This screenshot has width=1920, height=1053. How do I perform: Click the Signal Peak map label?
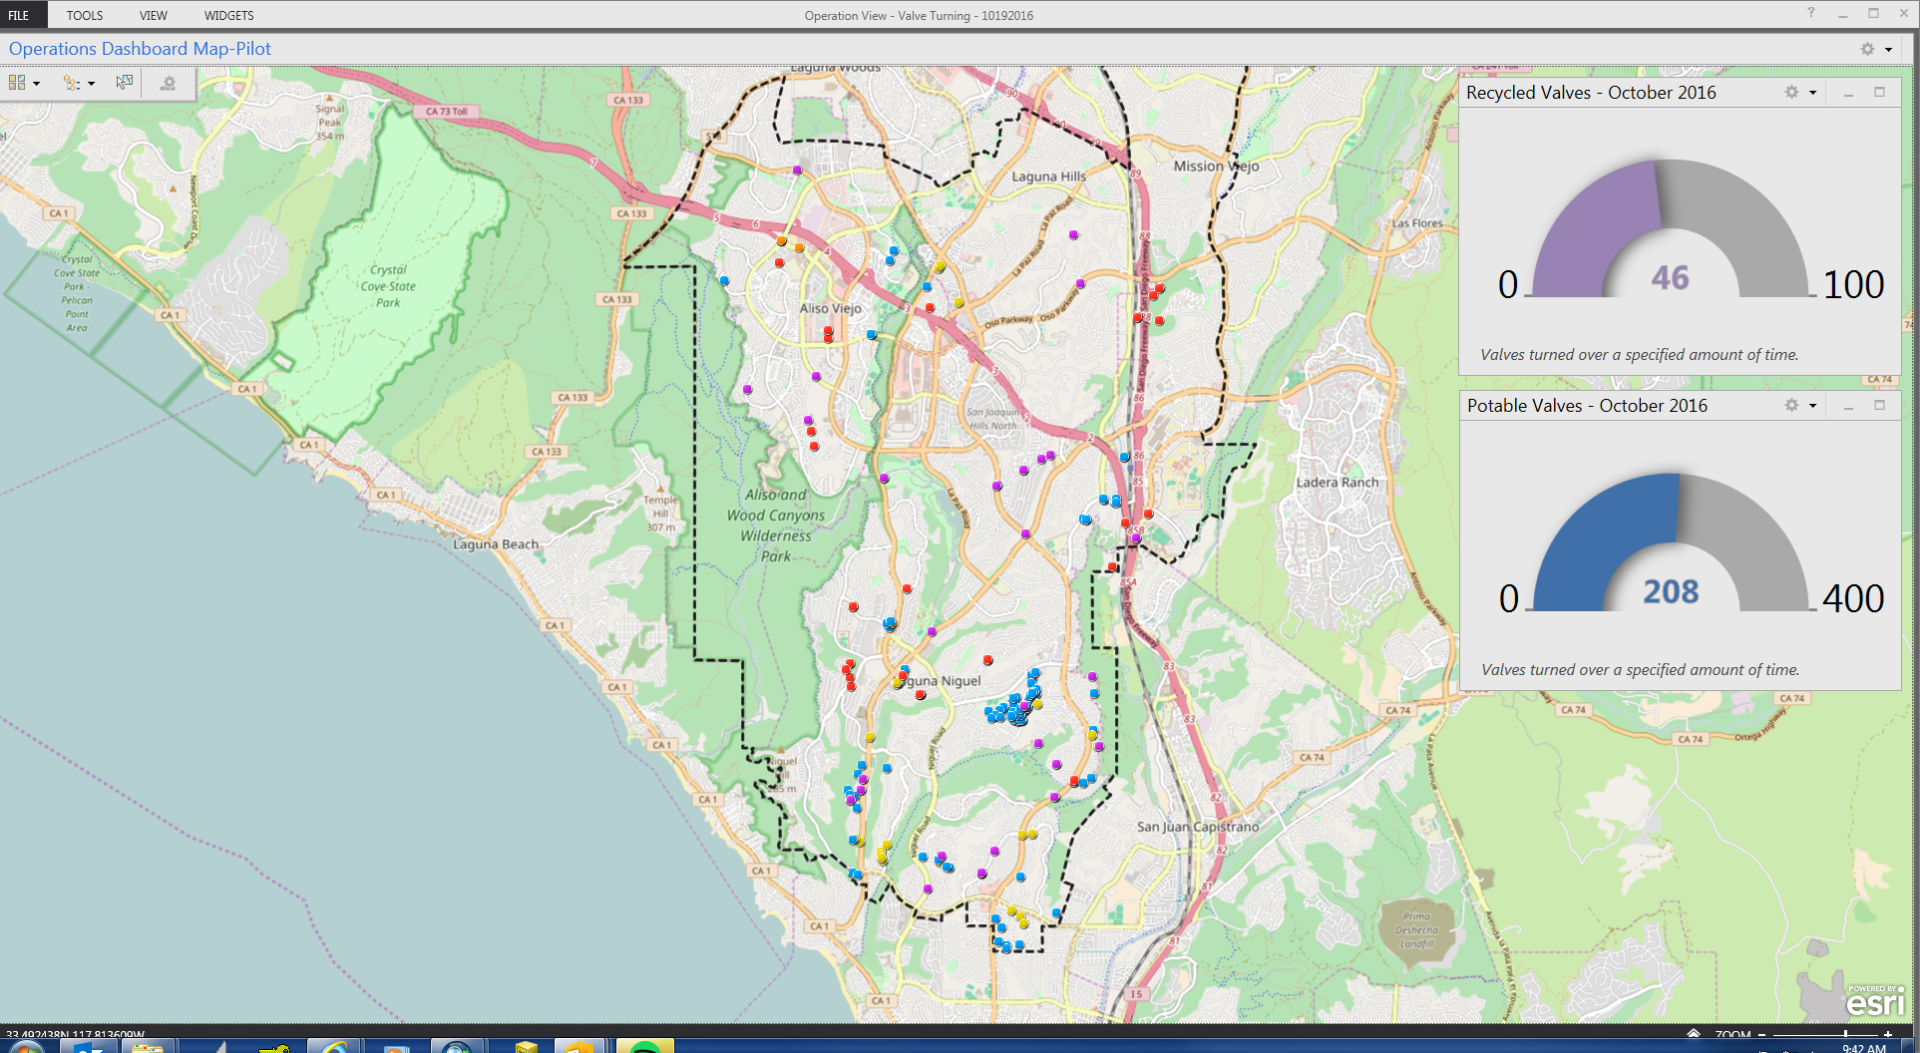point(330,122)
